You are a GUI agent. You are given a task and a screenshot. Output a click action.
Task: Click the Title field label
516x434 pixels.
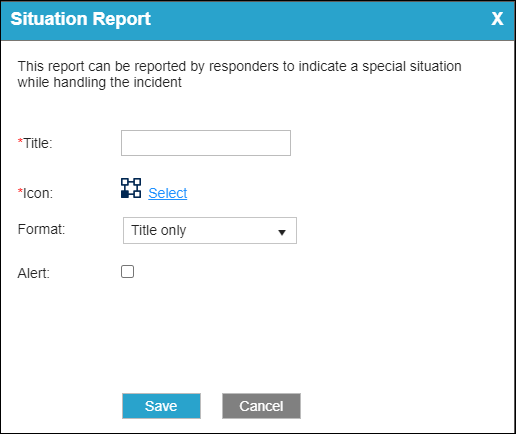[38, 143]
